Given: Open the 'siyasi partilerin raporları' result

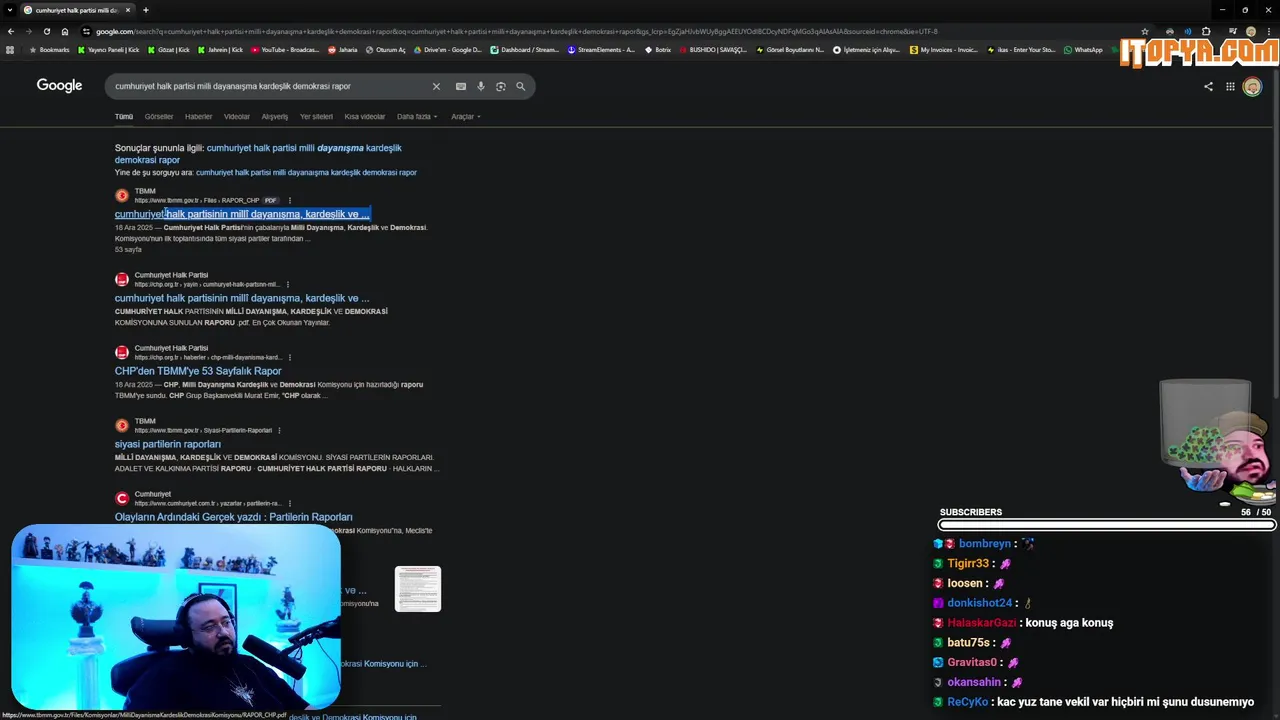Looking at the screenshot, I should pyautogui.click(x=168, y=444).
